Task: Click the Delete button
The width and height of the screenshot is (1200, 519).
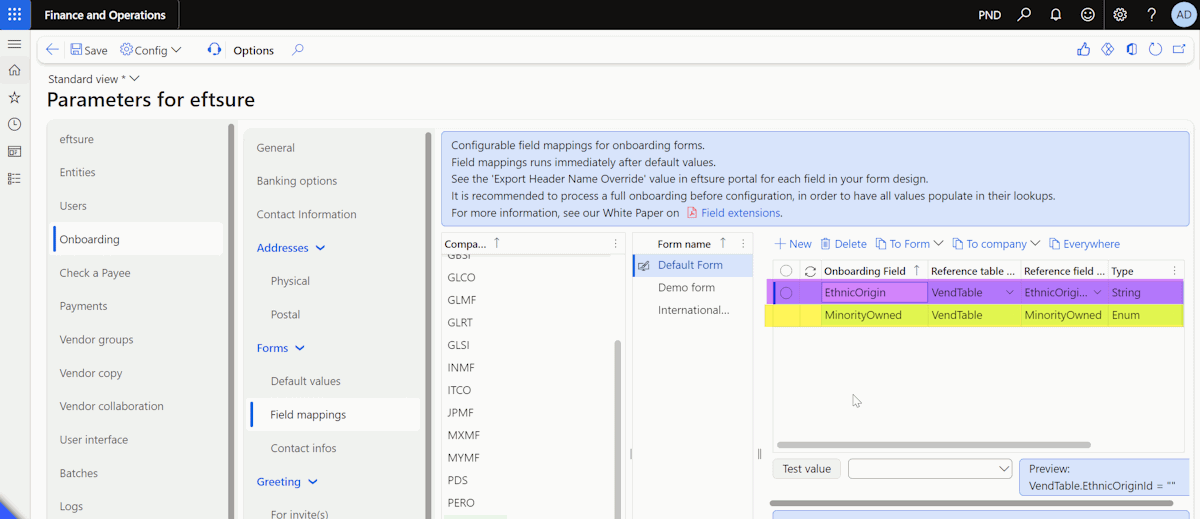Action: click(843, 244)
